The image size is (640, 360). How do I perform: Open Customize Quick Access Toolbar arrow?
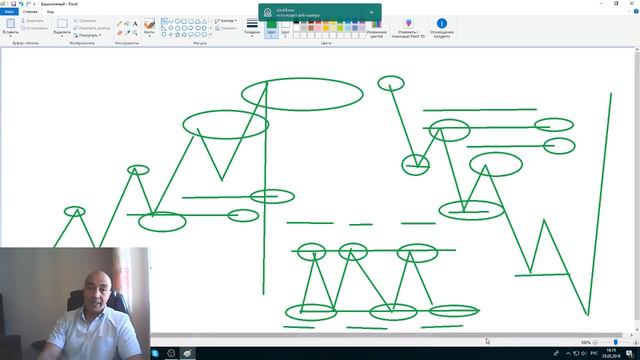pyautogui.click(x=34, y=4)
